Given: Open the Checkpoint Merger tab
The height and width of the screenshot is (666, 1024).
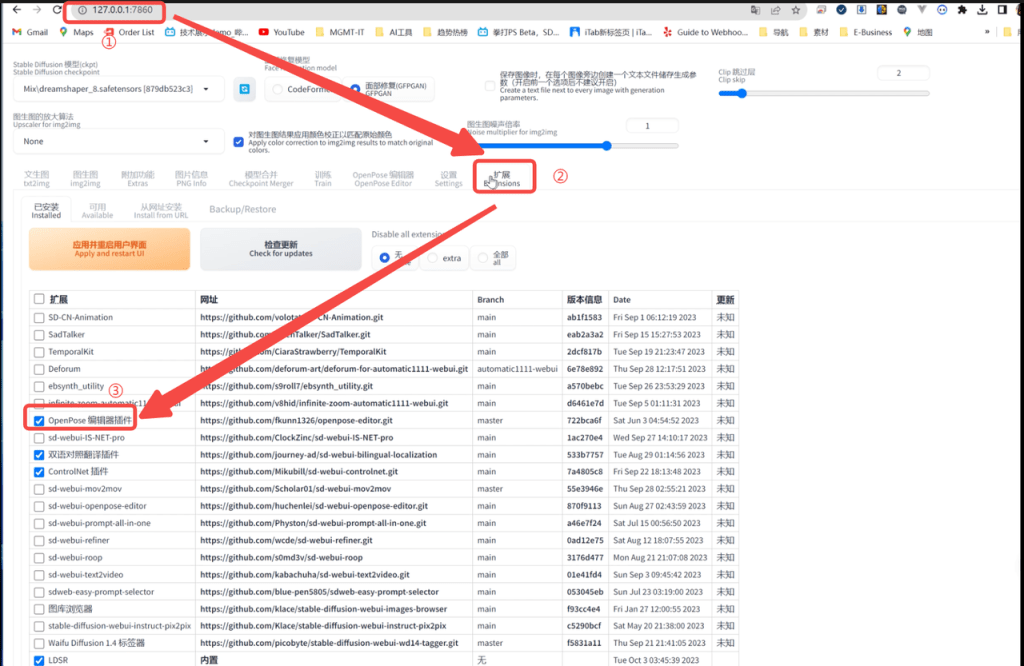Looking at the screenshot, I should 261,178.
